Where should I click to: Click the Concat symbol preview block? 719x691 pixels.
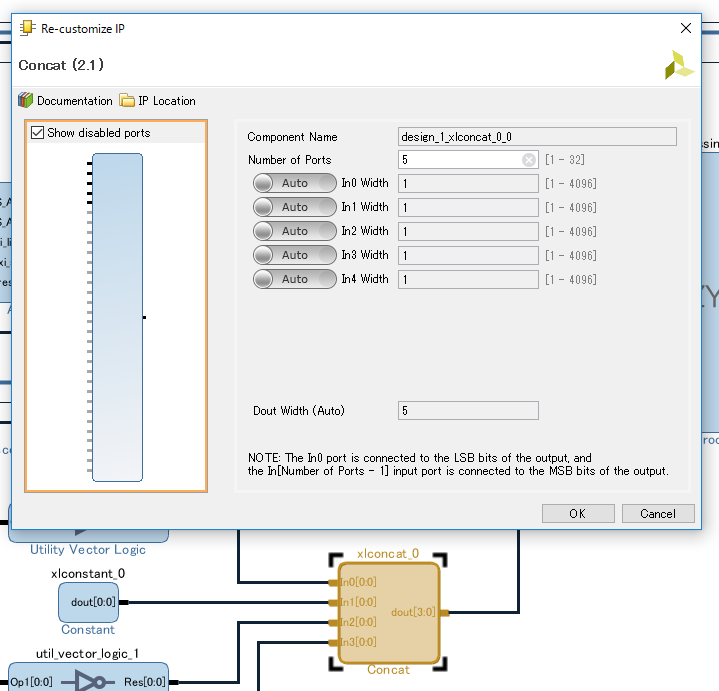pos(117,317)
